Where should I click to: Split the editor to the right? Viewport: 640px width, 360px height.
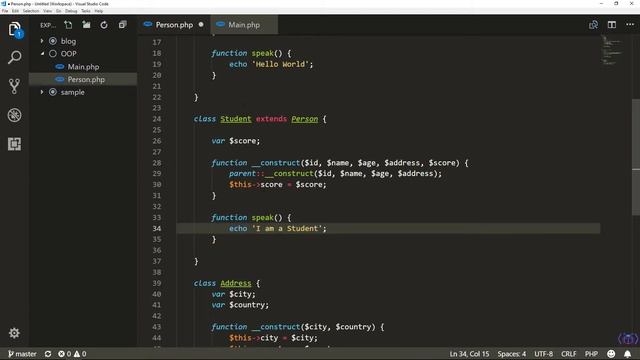612,25
